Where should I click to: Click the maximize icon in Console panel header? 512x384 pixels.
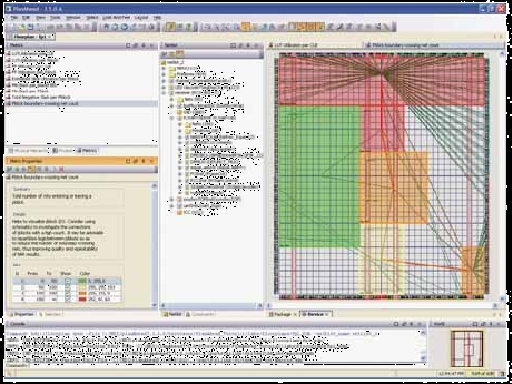tap(396, 324)
